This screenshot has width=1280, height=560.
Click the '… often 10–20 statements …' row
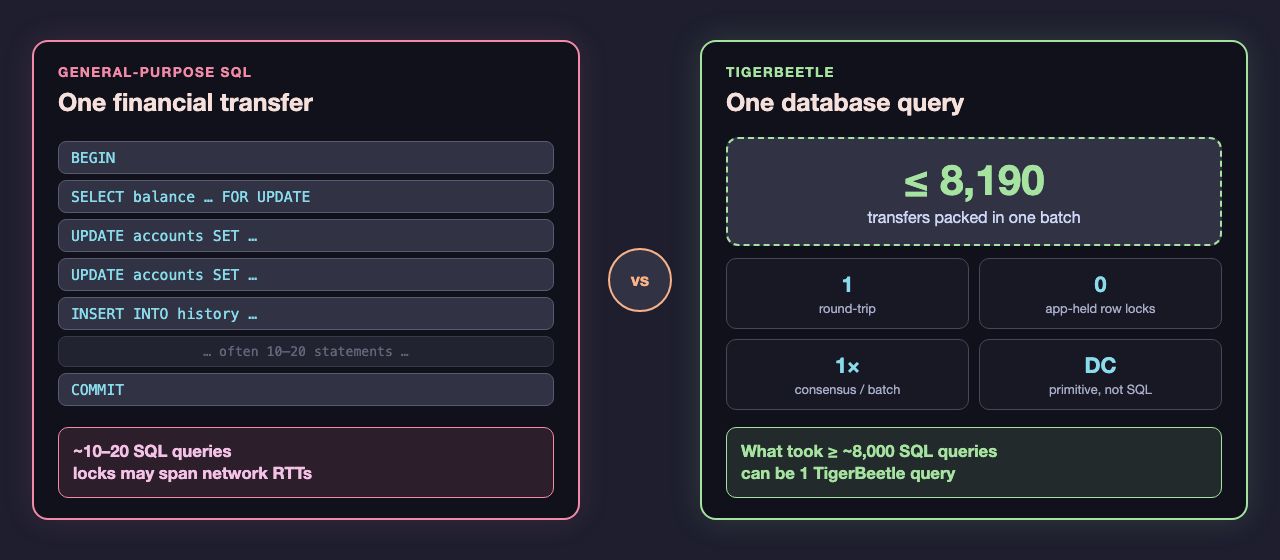[x=306, y=352]
